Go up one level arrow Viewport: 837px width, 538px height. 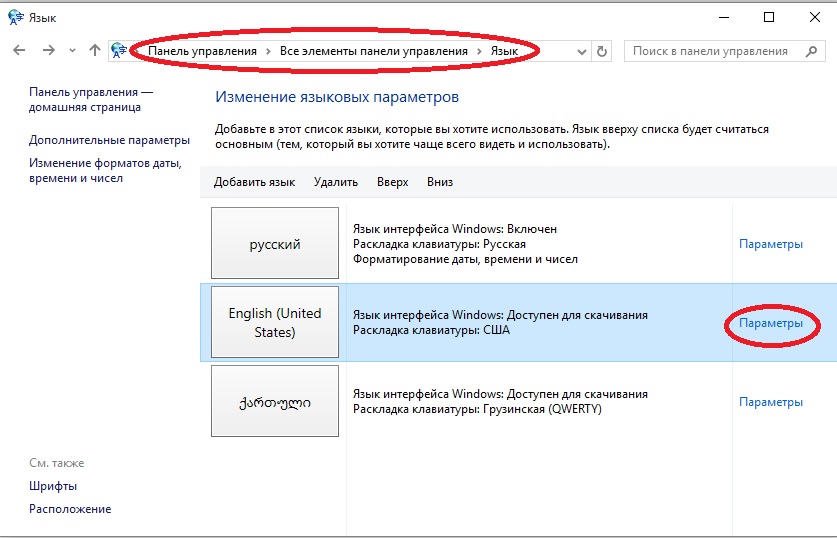95,50
